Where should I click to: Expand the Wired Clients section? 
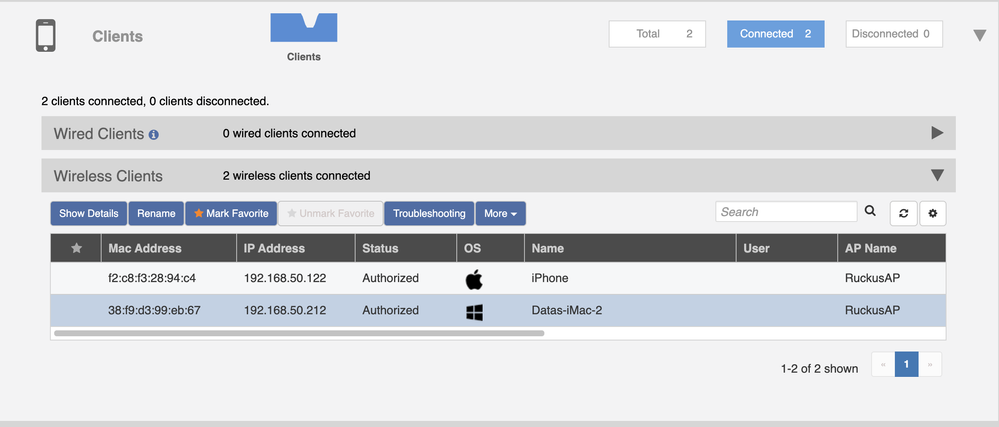pyautogui.click(x=937, y=133)
